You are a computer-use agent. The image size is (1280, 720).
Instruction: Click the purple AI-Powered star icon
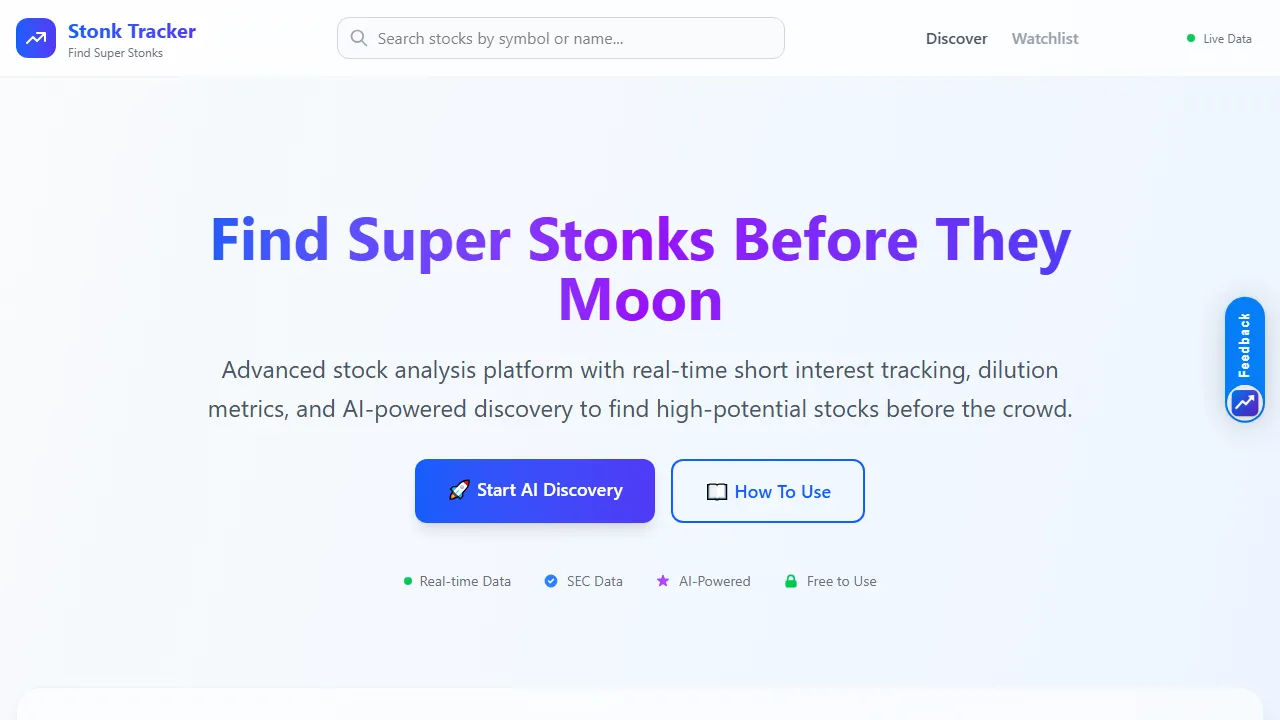pos(663,581)
